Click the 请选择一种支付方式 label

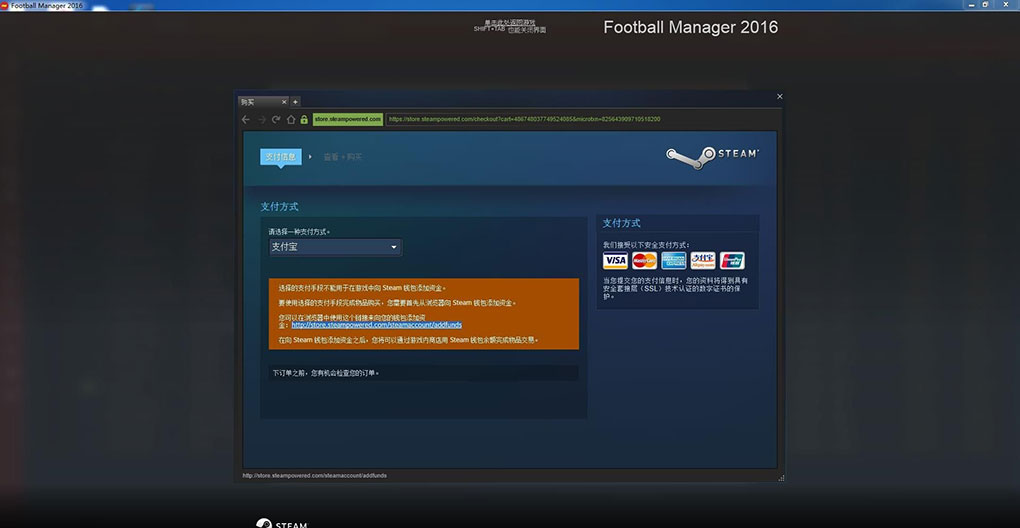299,231
